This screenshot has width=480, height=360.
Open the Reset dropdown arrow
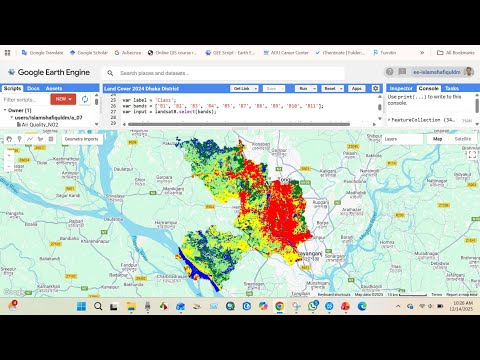(341, 88)
